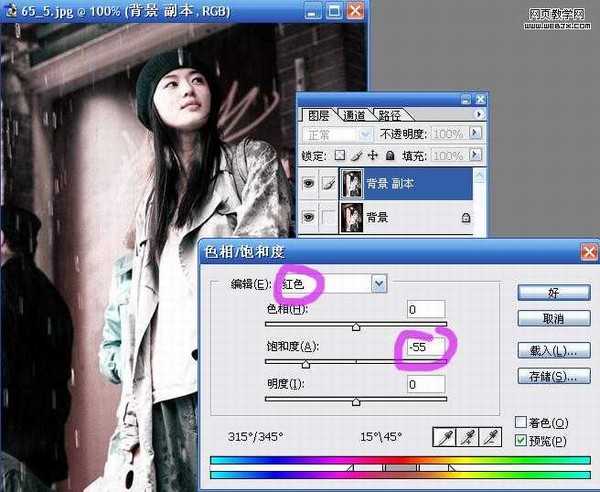Expand the 填充 fill slider arrow
The image size is (600, 492).
point(475,156)
